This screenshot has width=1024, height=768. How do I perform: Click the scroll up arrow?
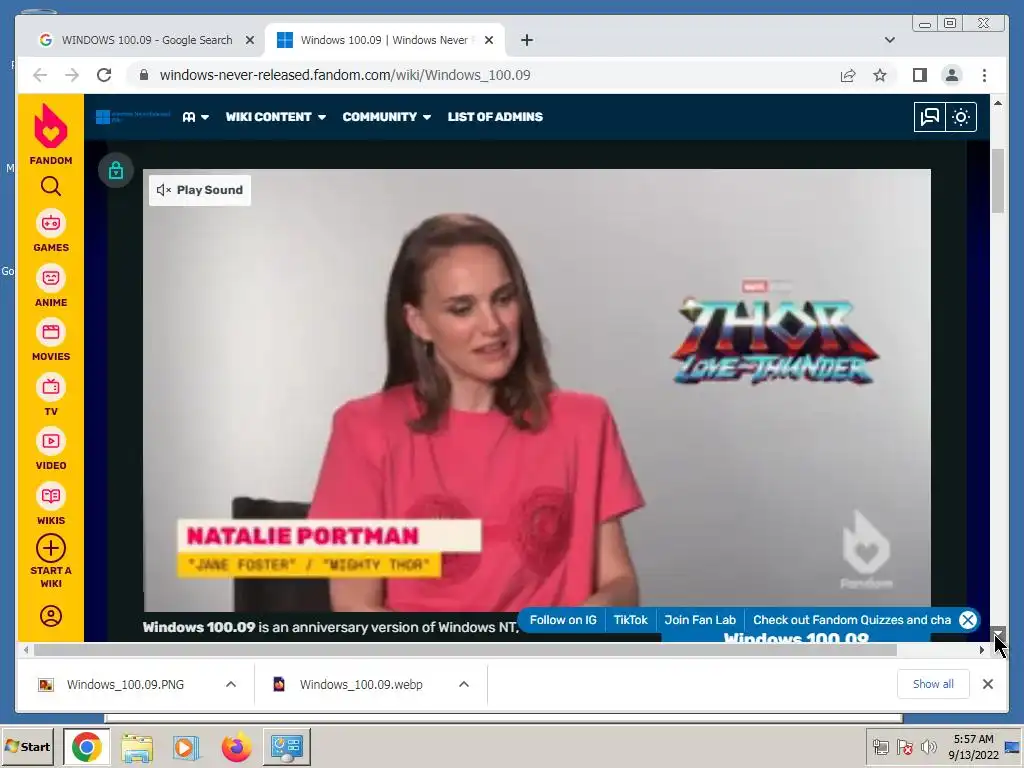(997, 103)
